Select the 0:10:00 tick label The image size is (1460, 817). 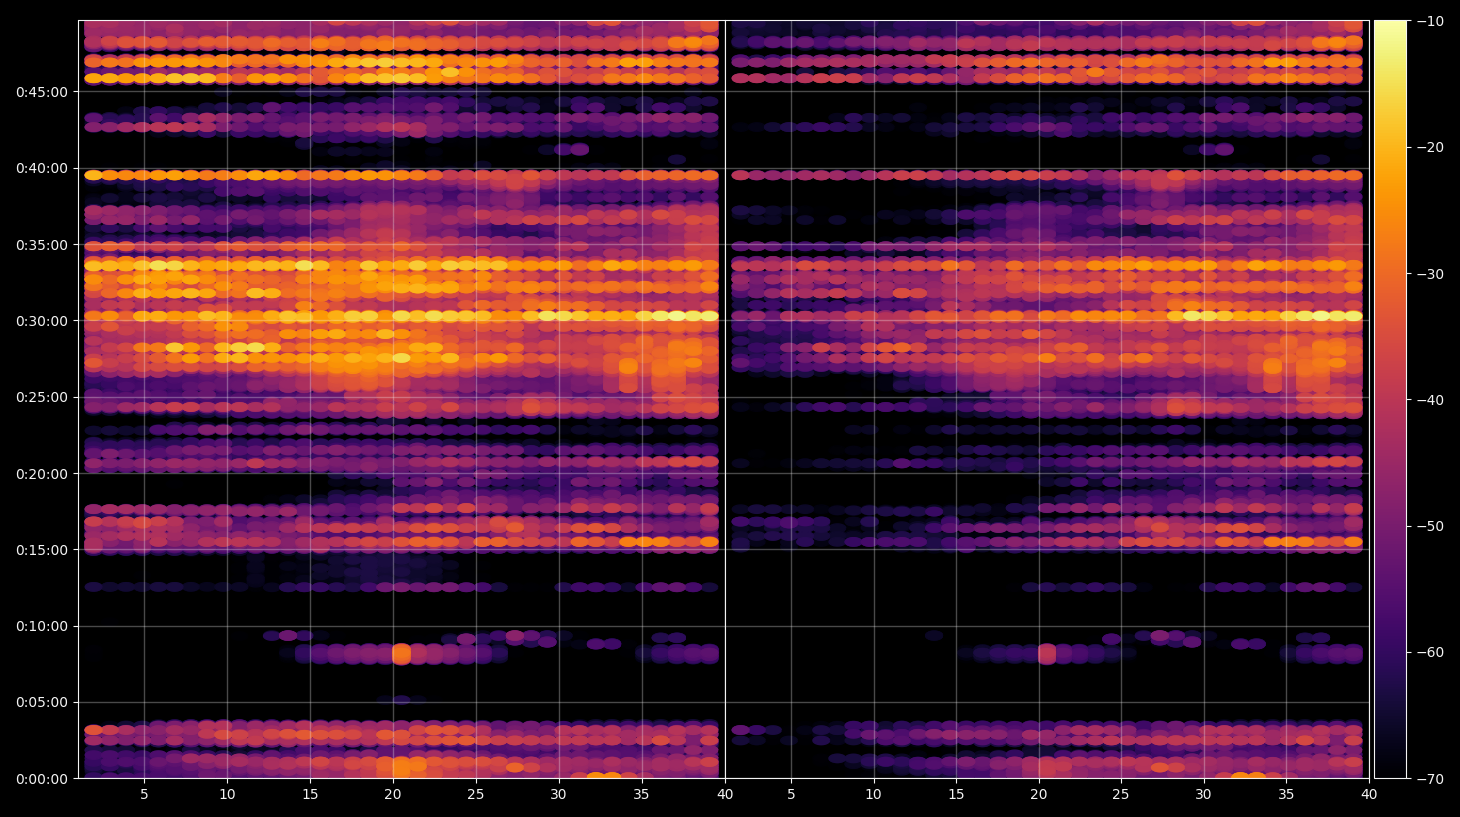(42, 627)
